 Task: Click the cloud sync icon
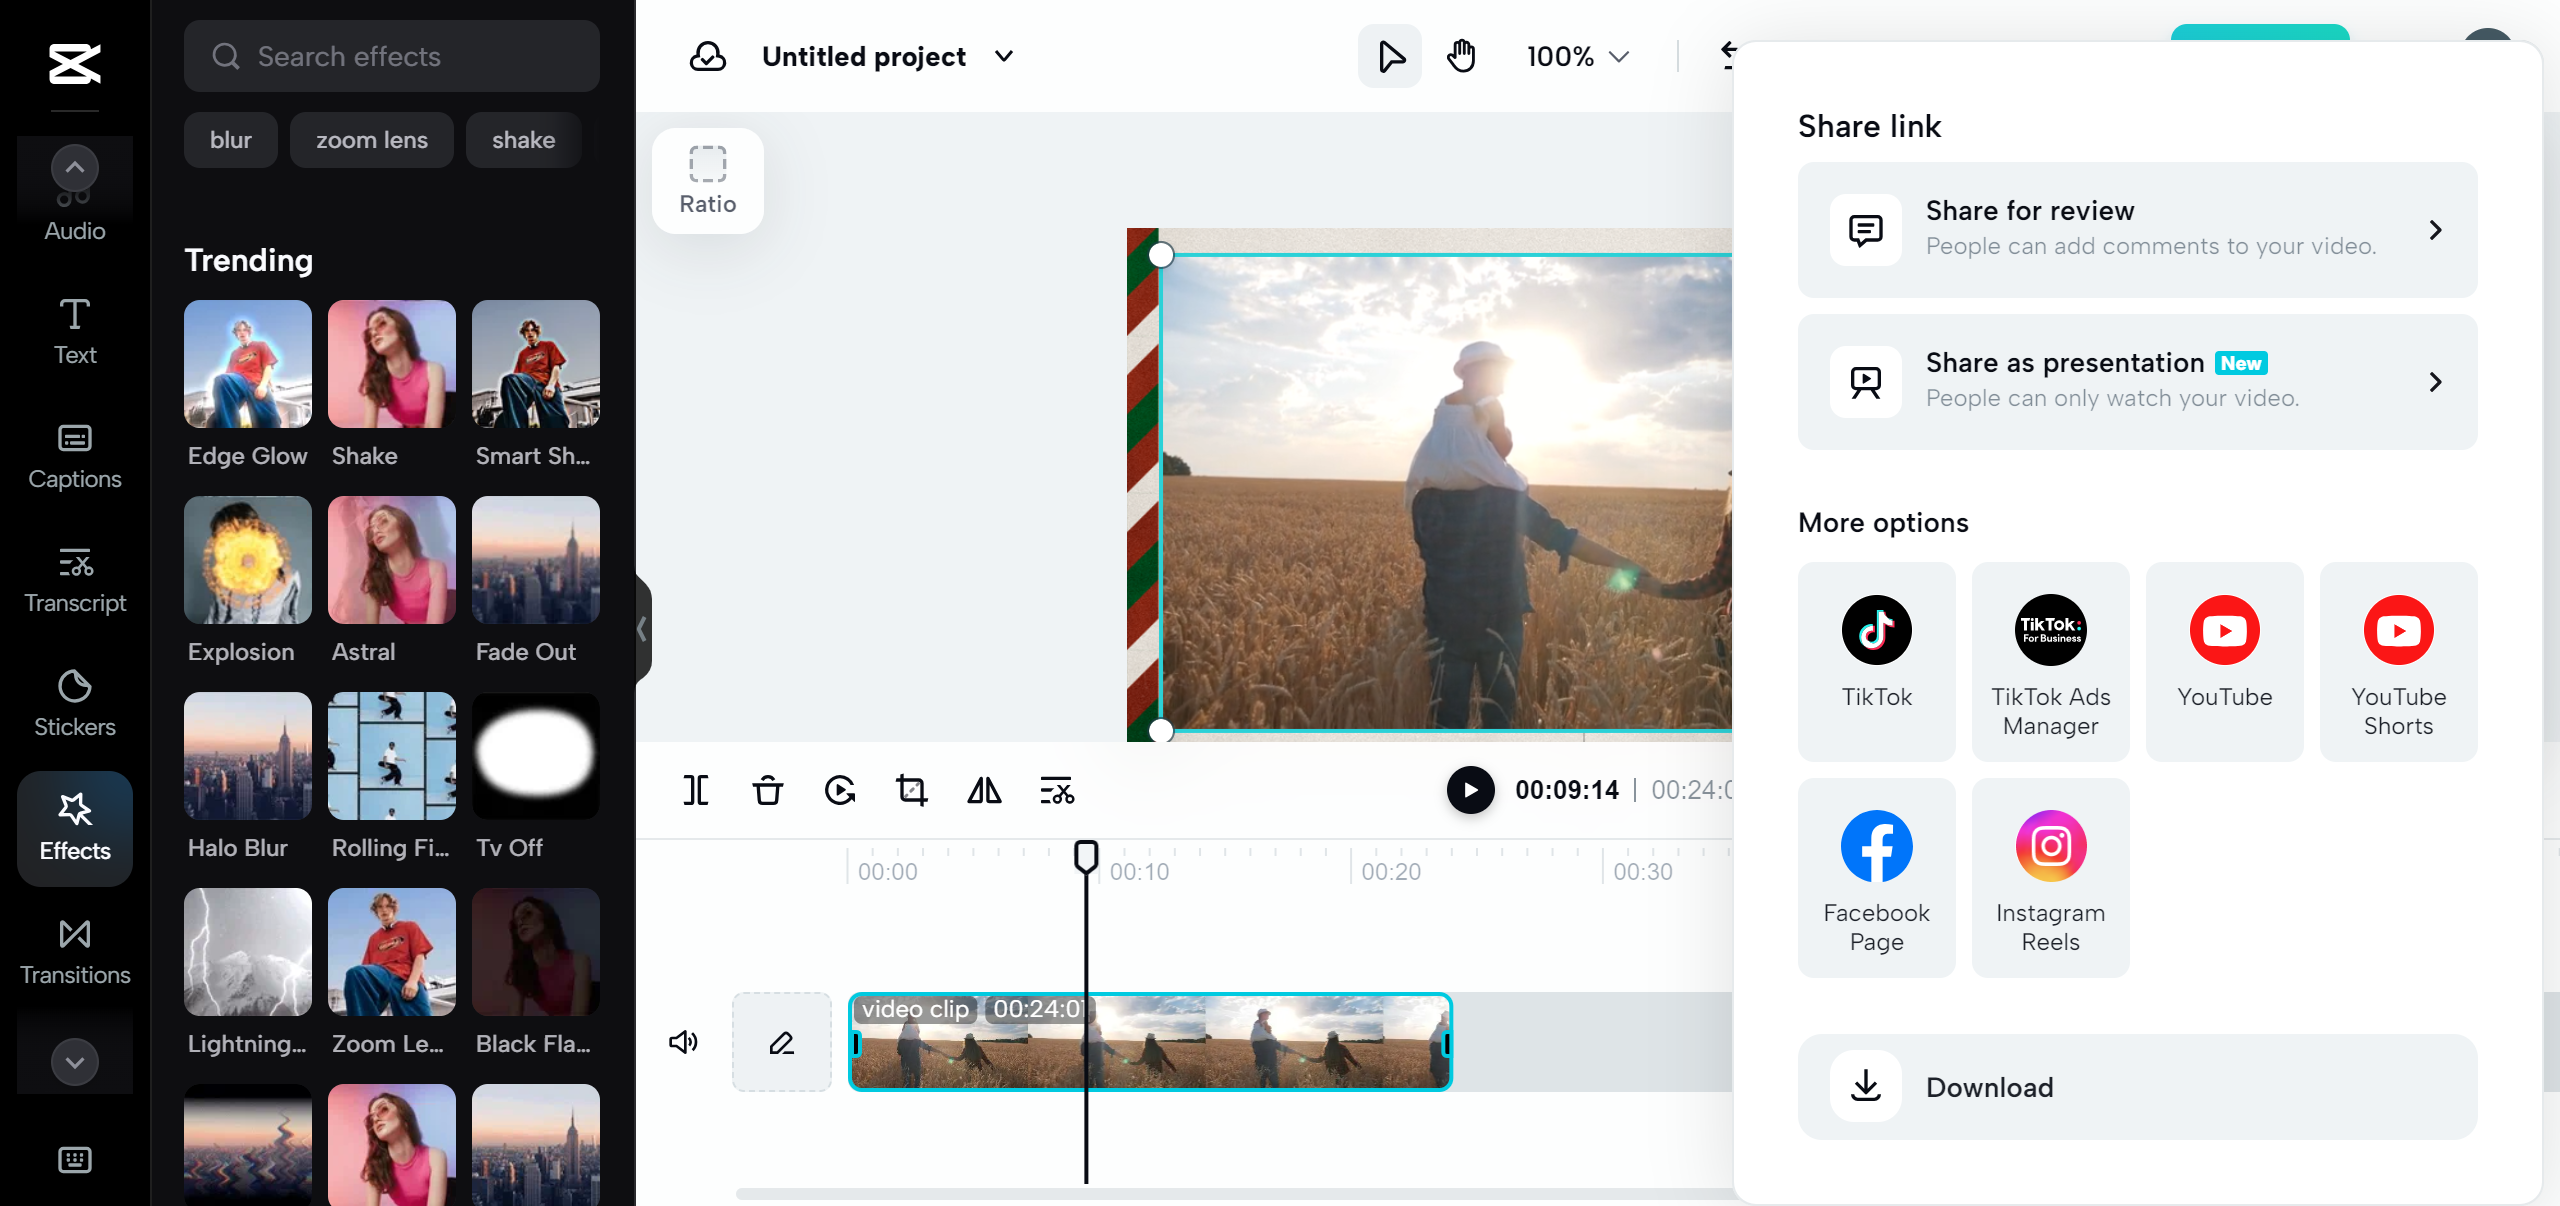[x=708, y=56]
